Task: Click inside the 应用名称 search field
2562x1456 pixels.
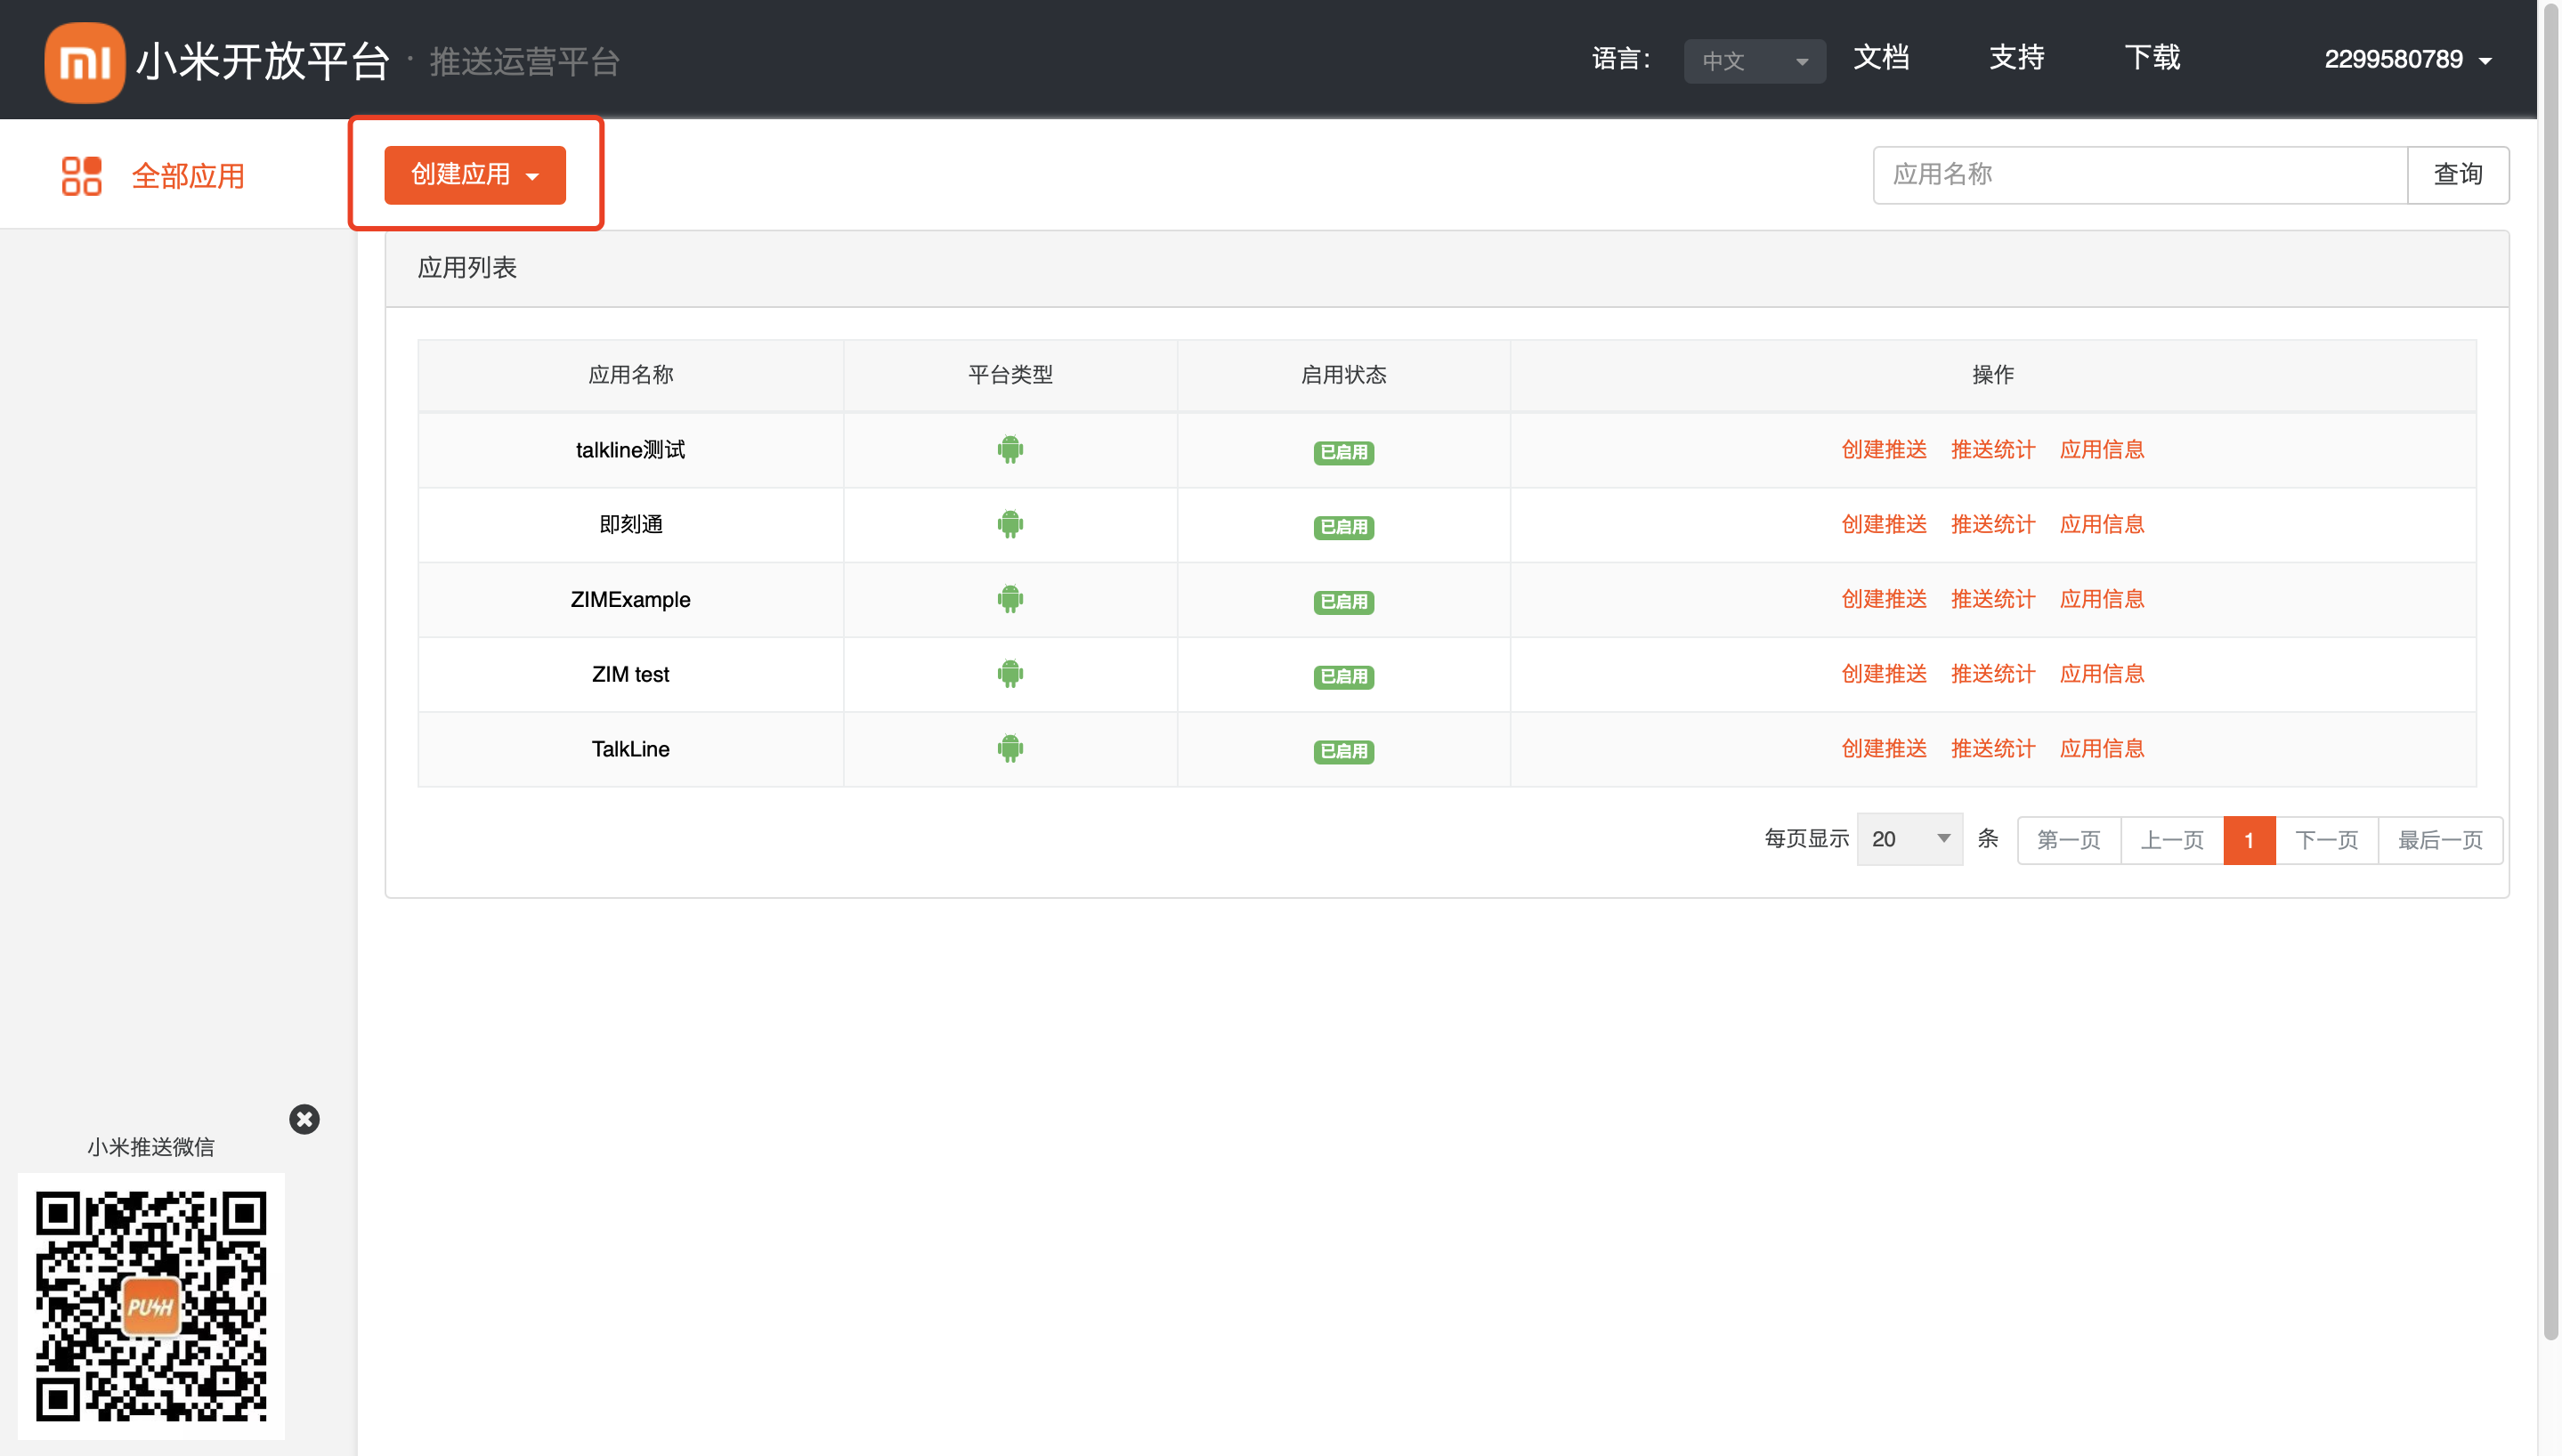Action: pos(2139,175)
